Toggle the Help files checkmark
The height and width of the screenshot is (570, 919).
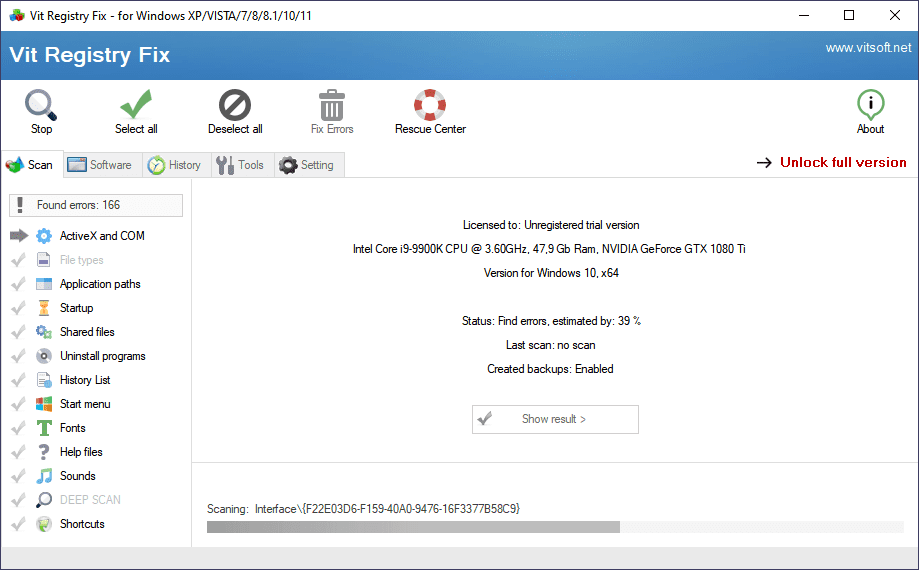pos(18,452)
